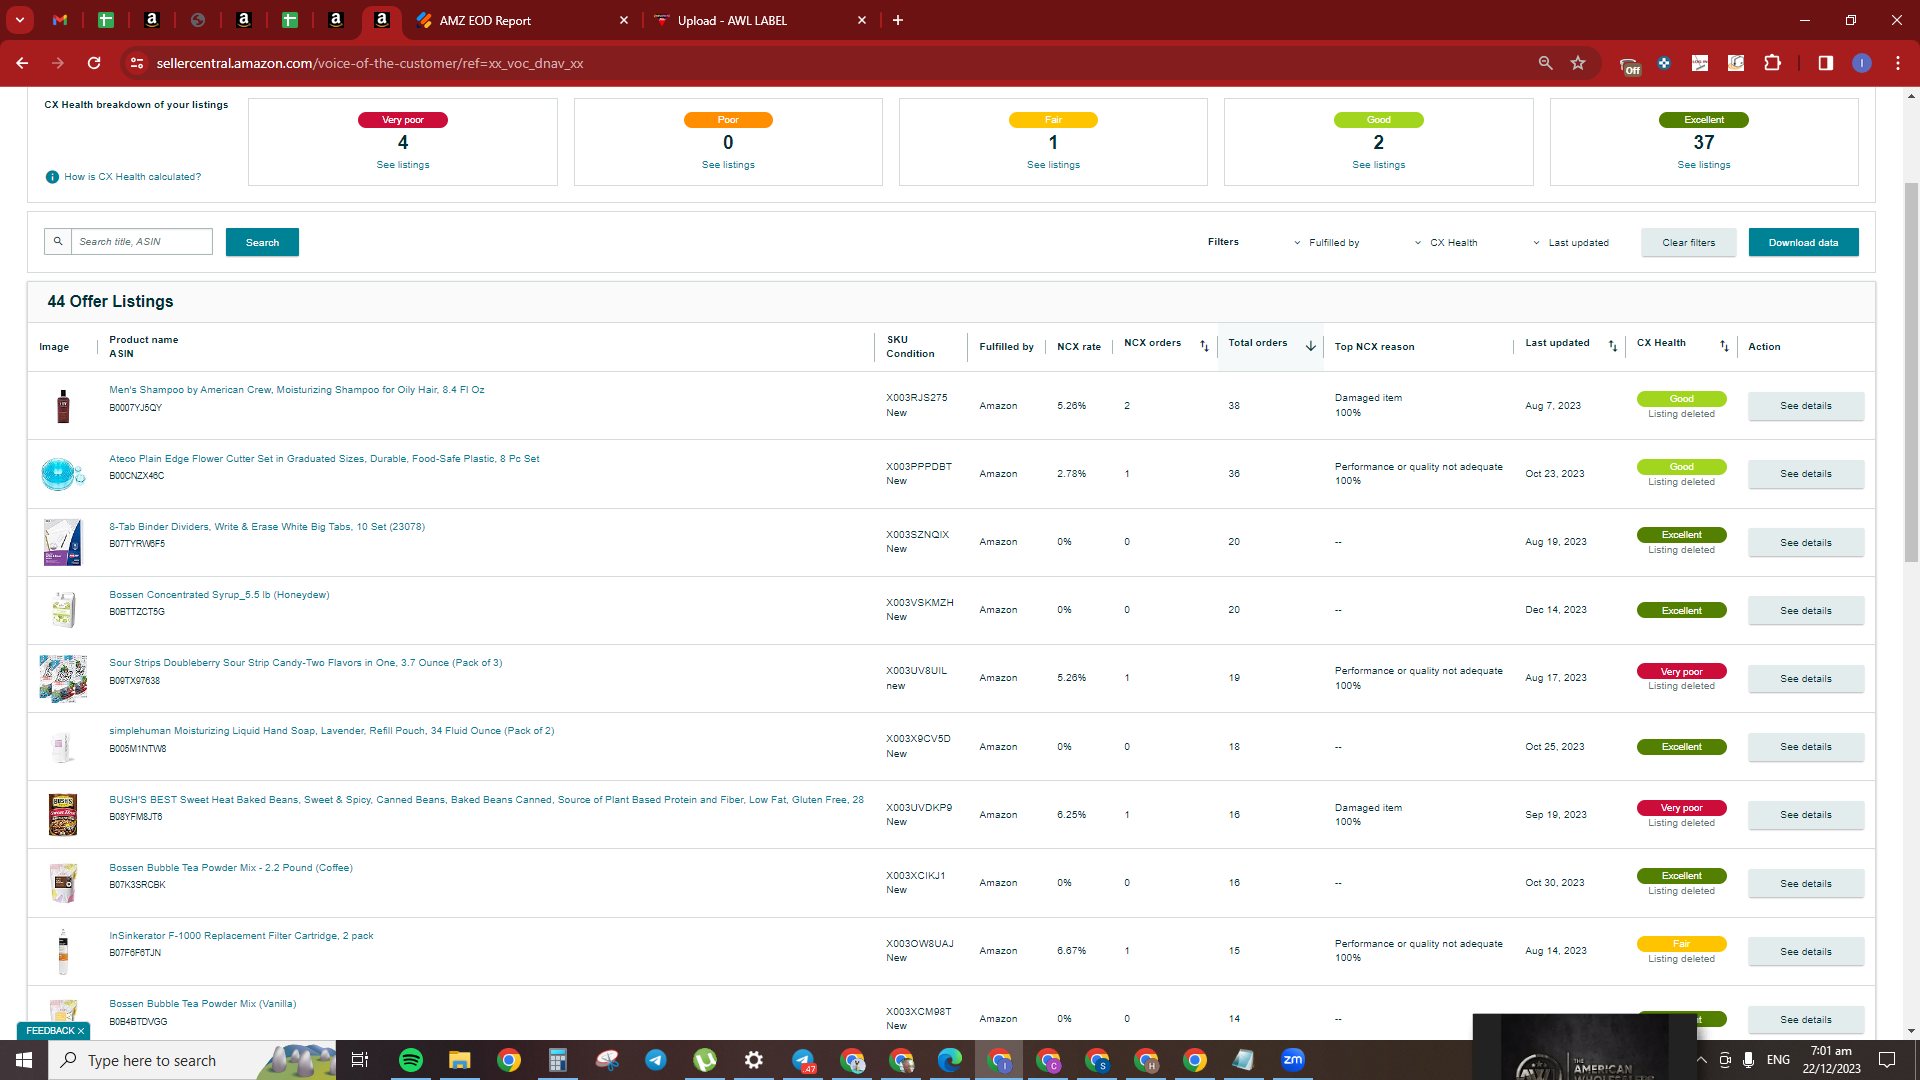Click the Very poor badge in summary
Screen dimensions: 1920x1080
[x=403, y=120]
